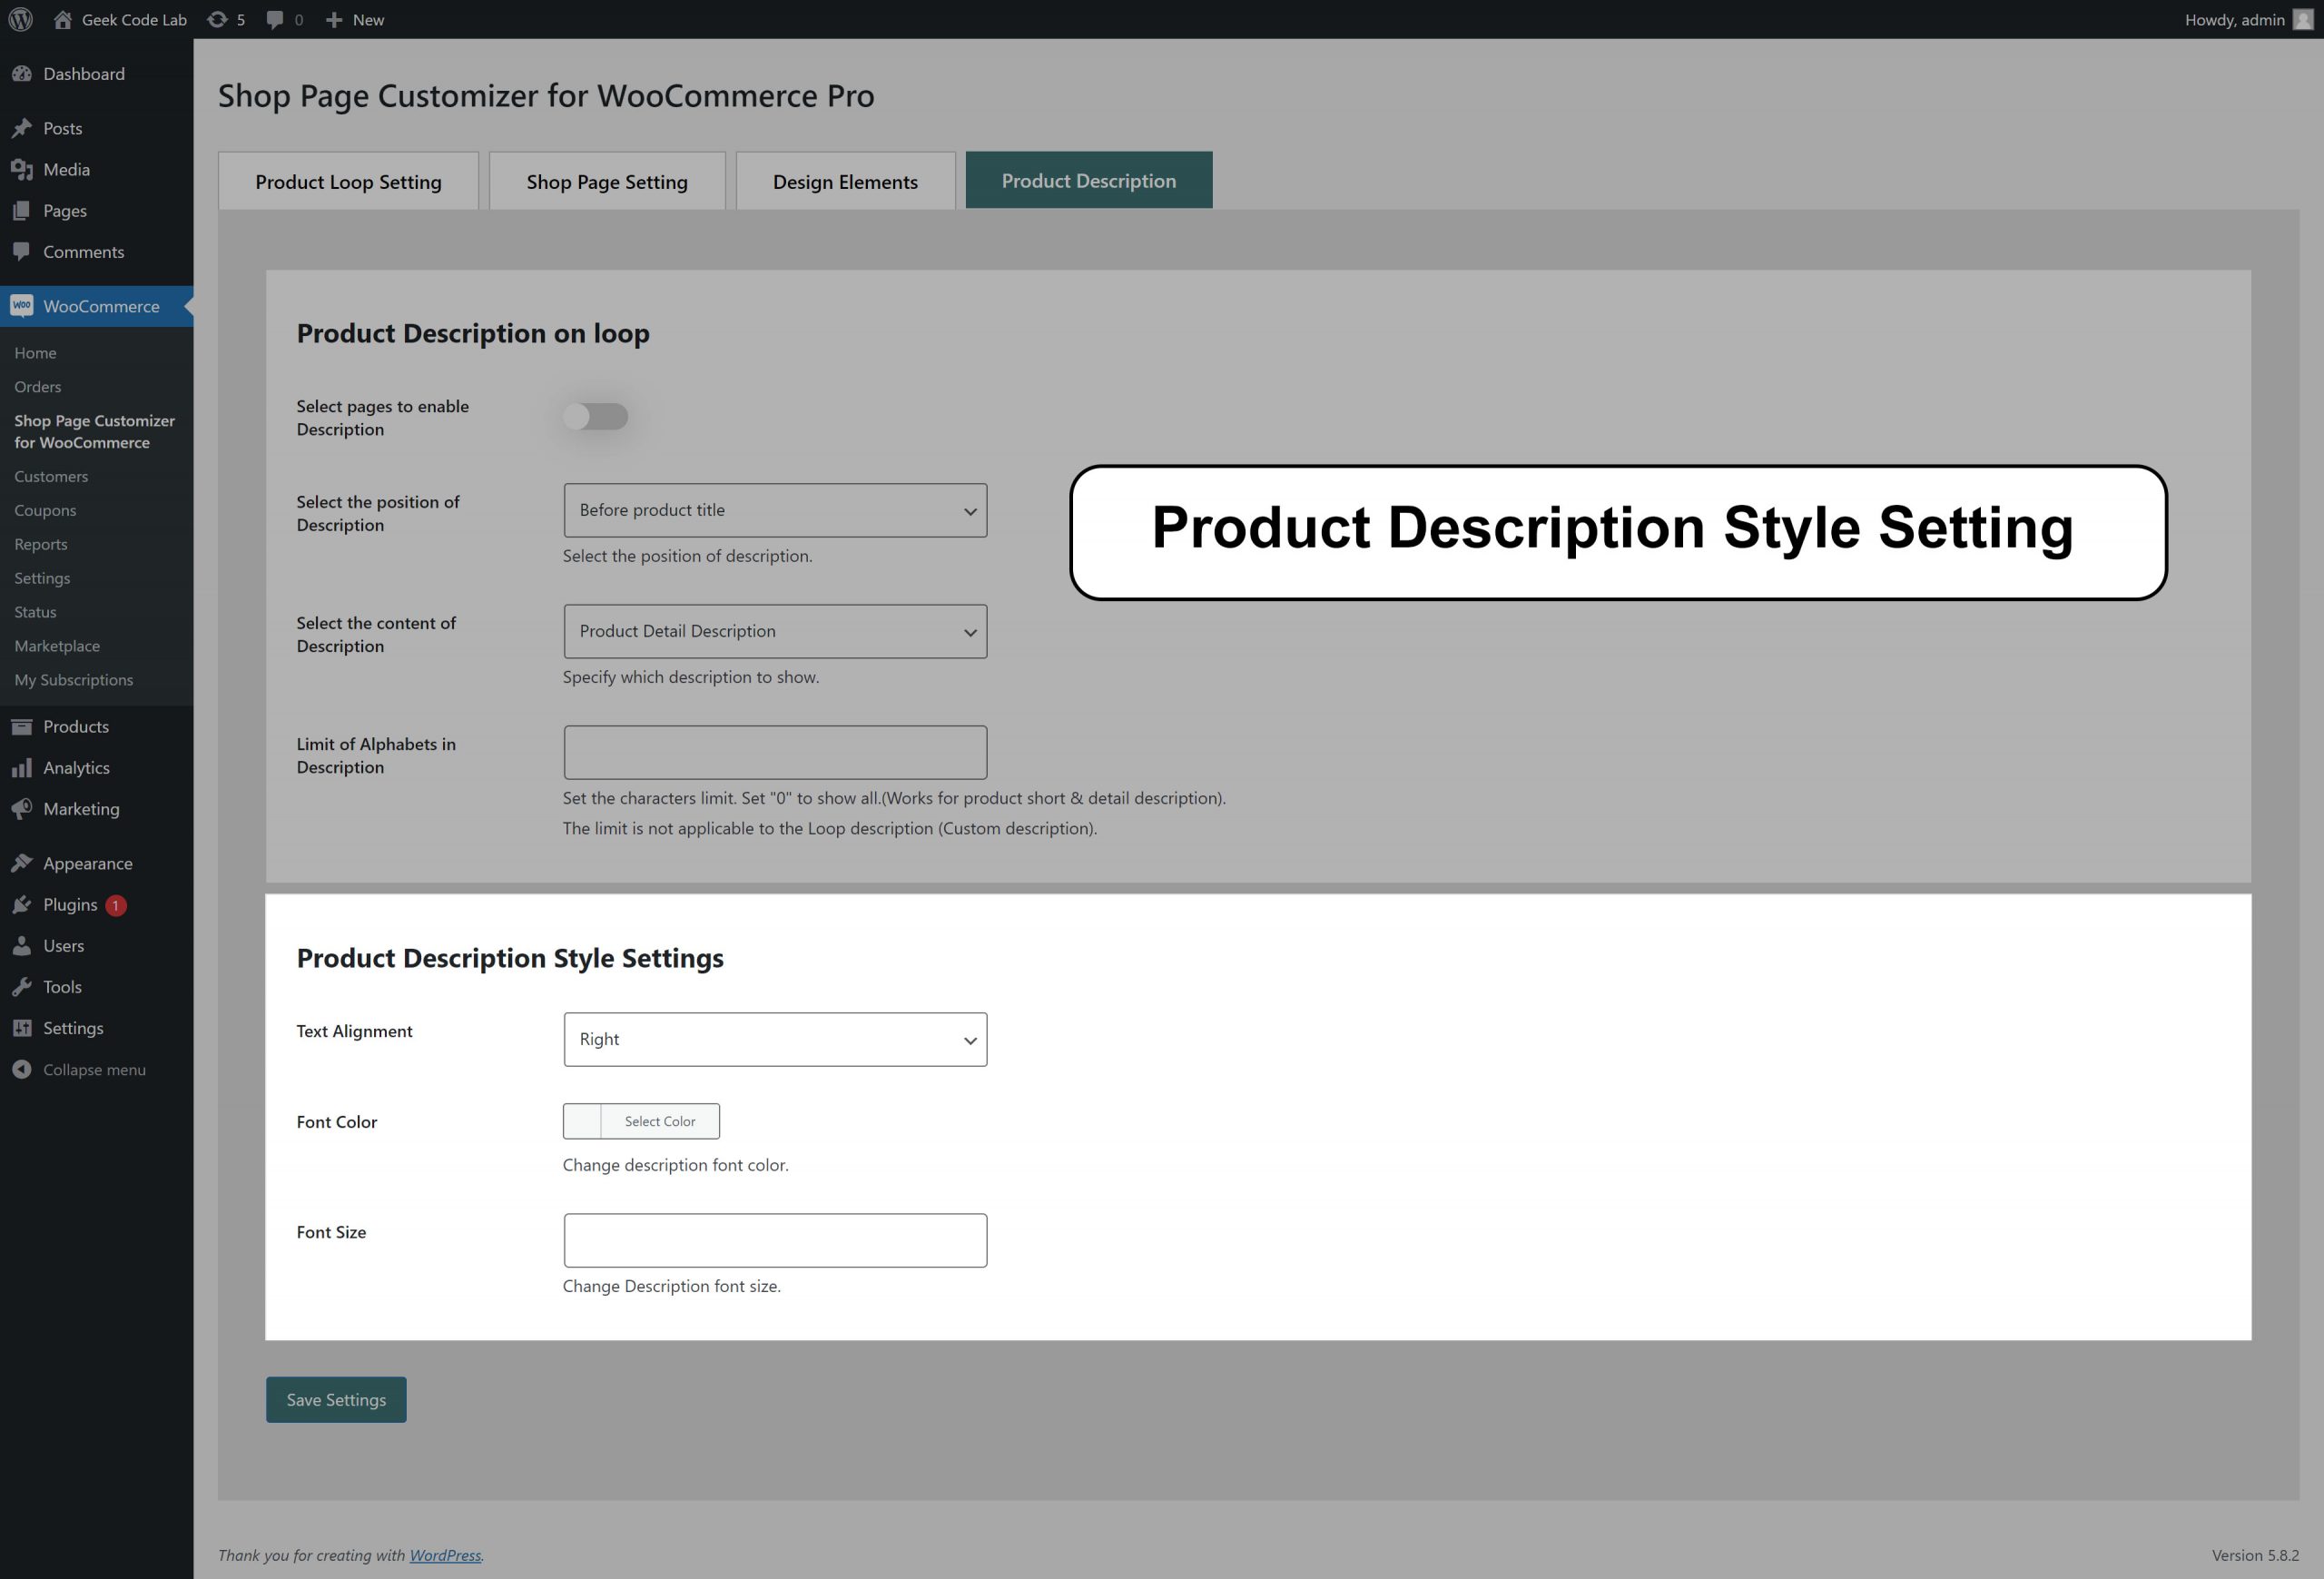Click the admin avatar icon
The height and width of the screenshot is (1579, 2324).
(2302, 19)
